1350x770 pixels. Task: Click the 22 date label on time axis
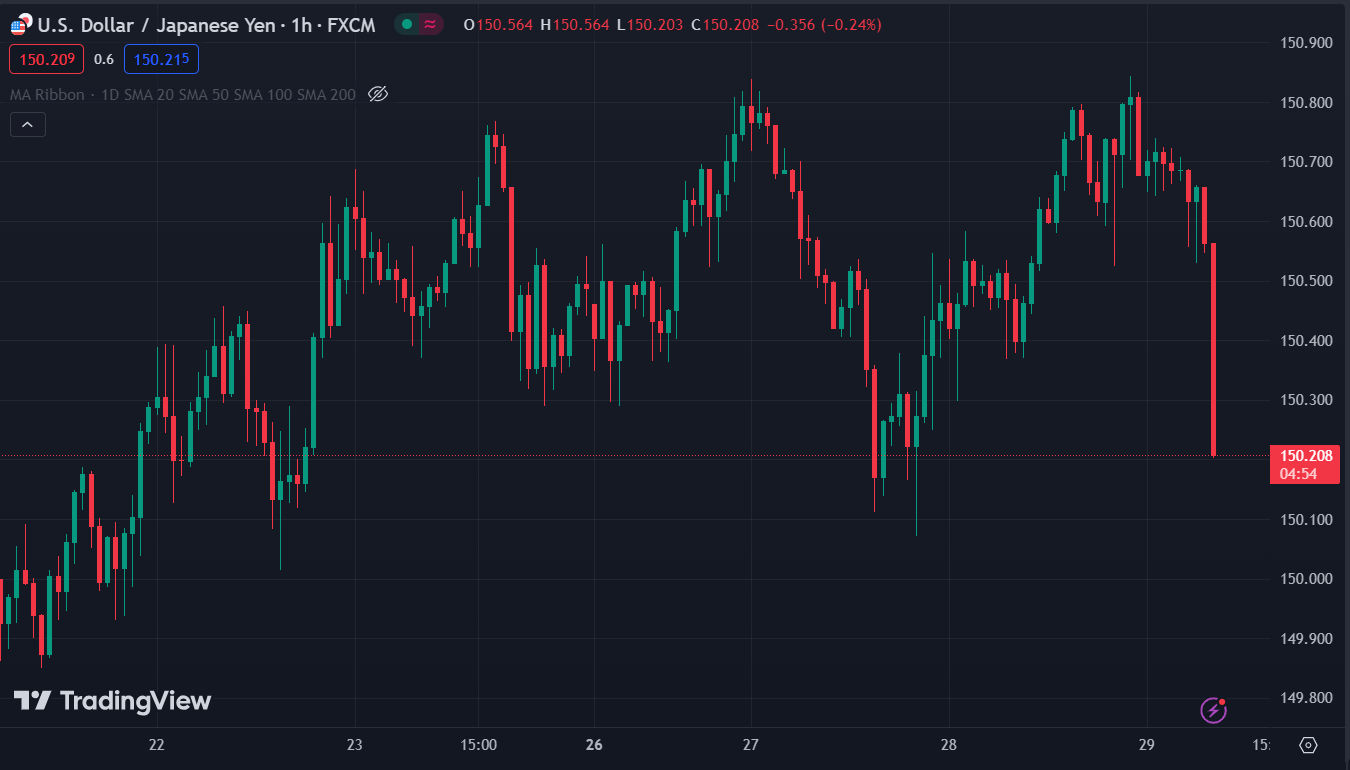(156, 745)
